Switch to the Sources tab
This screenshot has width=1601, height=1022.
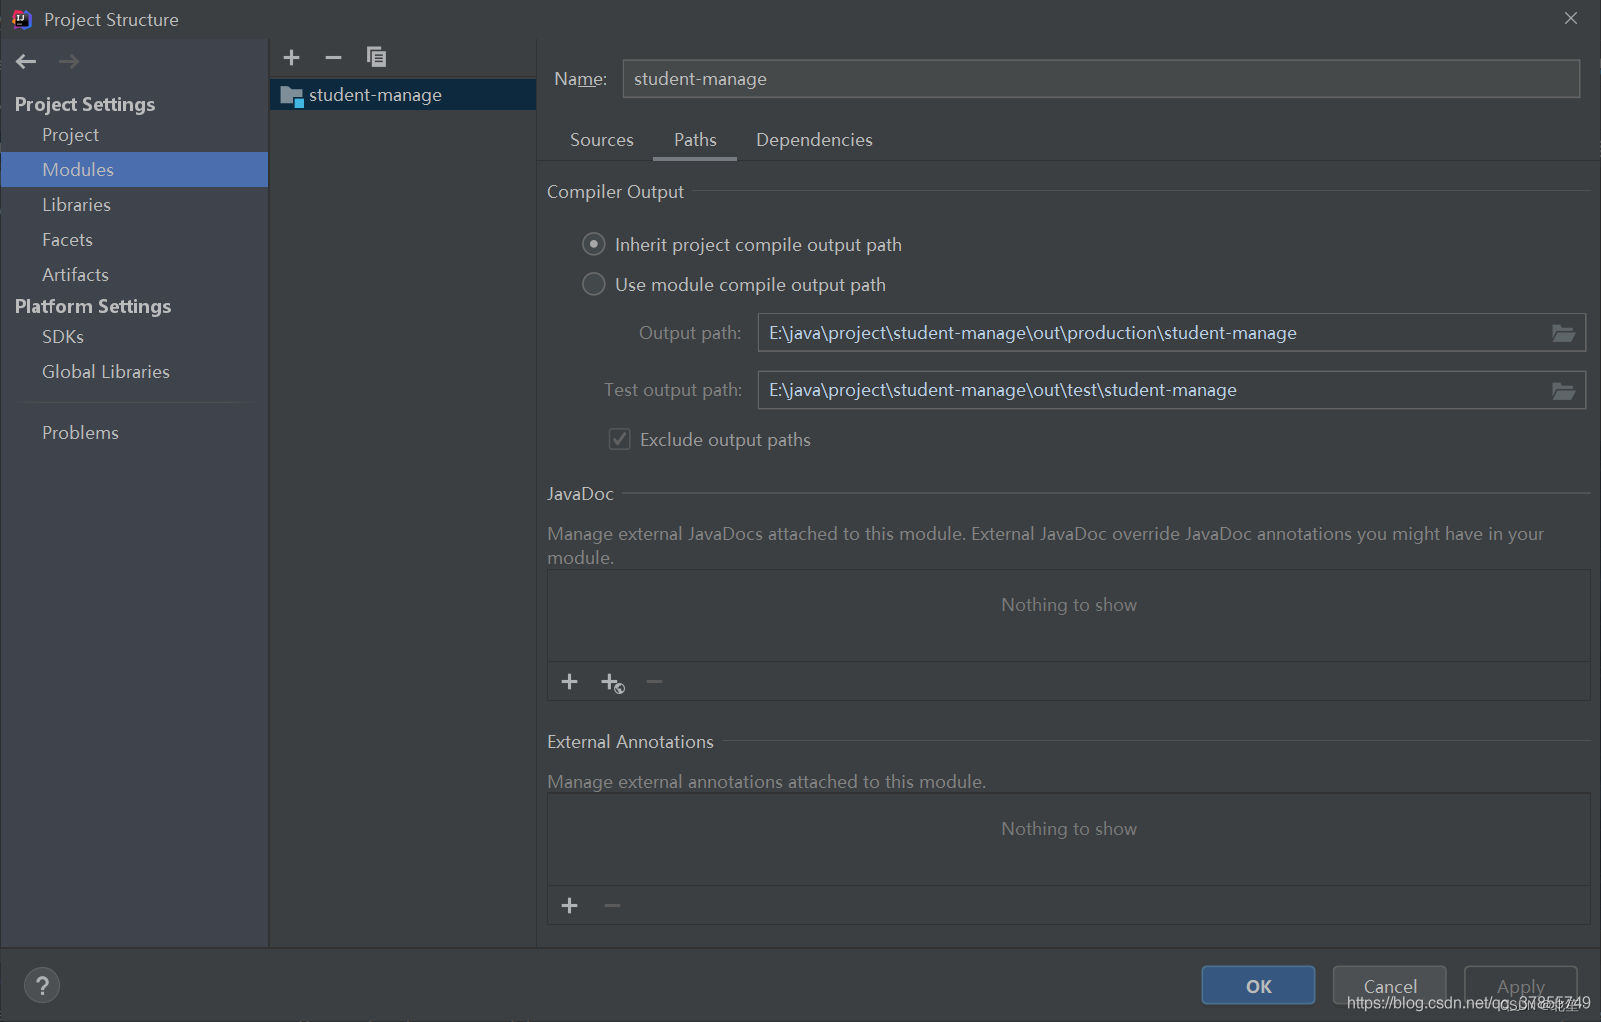pyautogui.click(x=601, y=140)
